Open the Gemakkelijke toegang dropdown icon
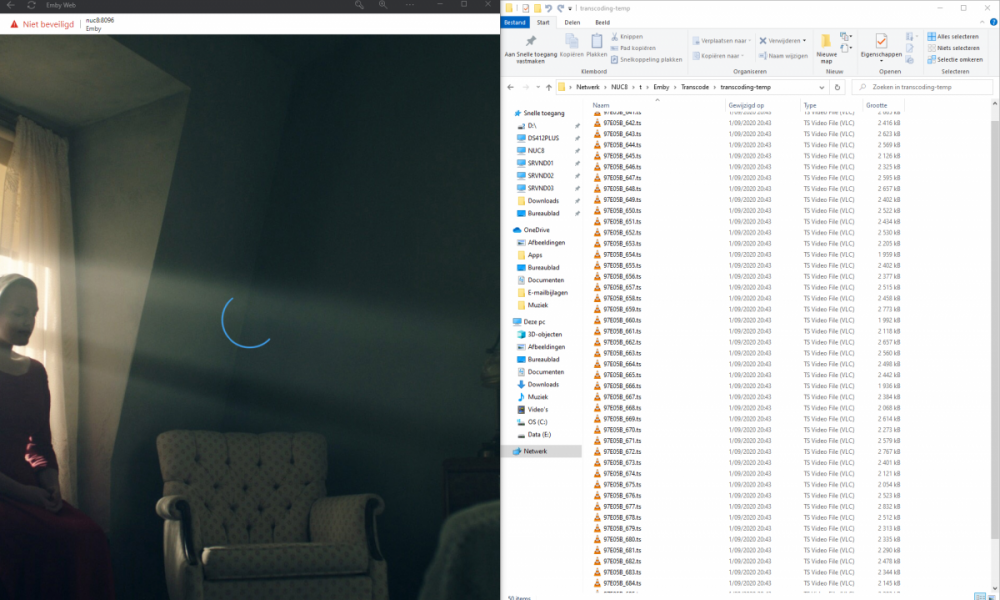This screenshot has height=600, width=1000. pyautogui.click(x=846, y=48)
